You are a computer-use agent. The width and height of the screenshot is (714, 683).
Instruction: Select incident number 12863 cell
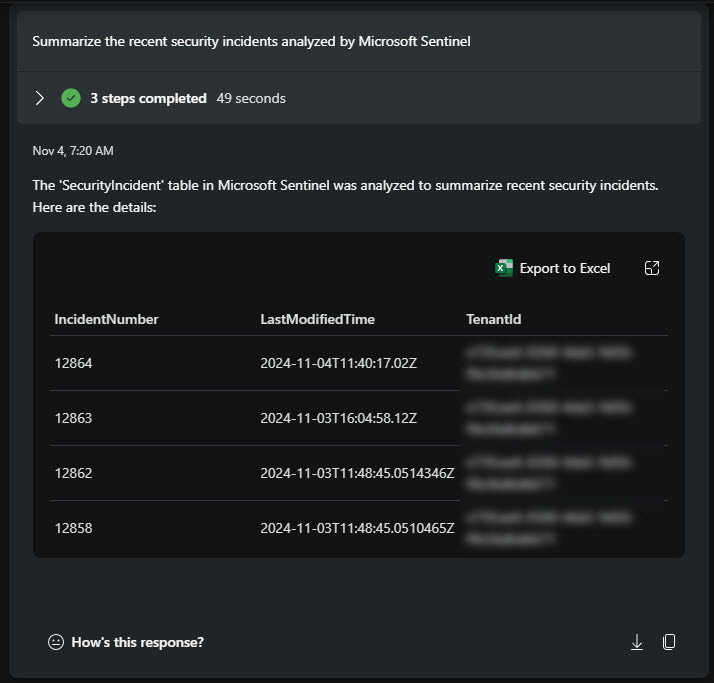[x=73, y=418]
